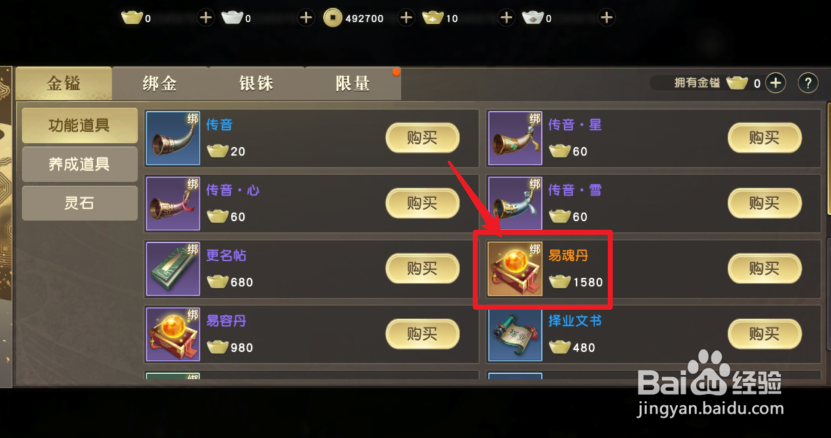The height and width of the screenshot is (438, 831).
Task: Select the 择业文书 scroll icon
Action: click(x=515, y=334)
